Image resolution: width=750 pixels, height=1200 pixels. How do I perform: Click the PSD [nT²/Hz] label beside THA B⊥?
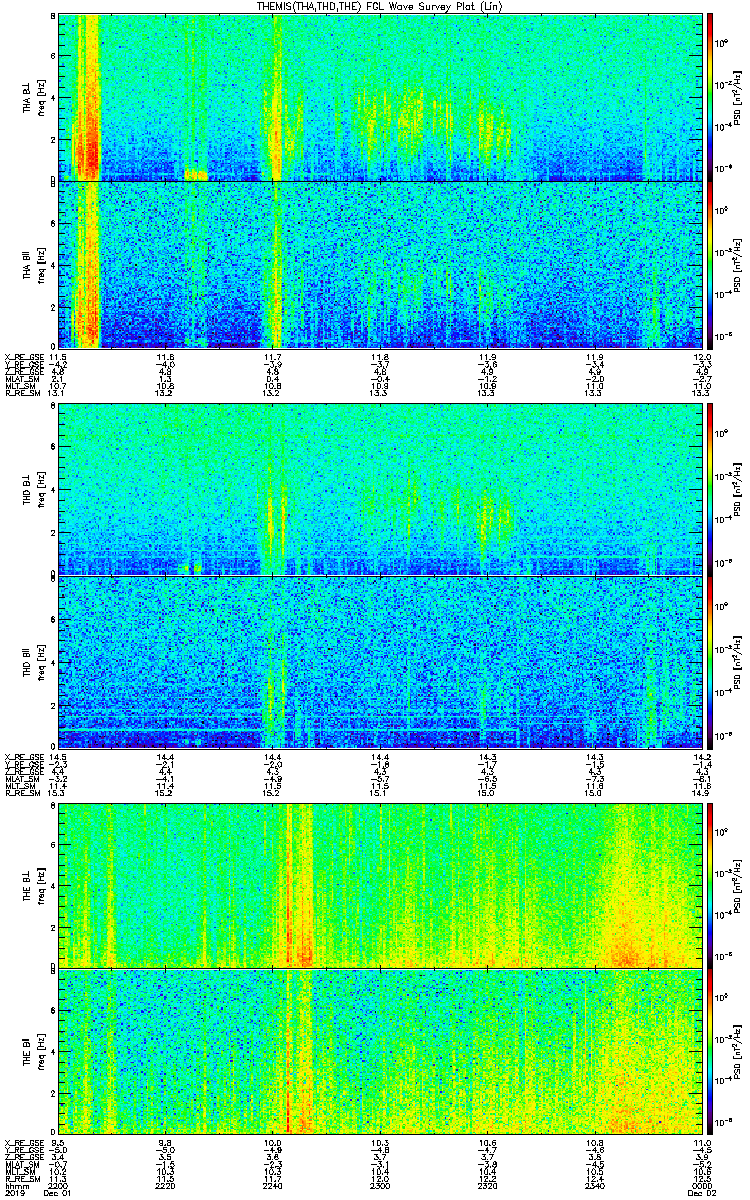[x=738, y=98]
